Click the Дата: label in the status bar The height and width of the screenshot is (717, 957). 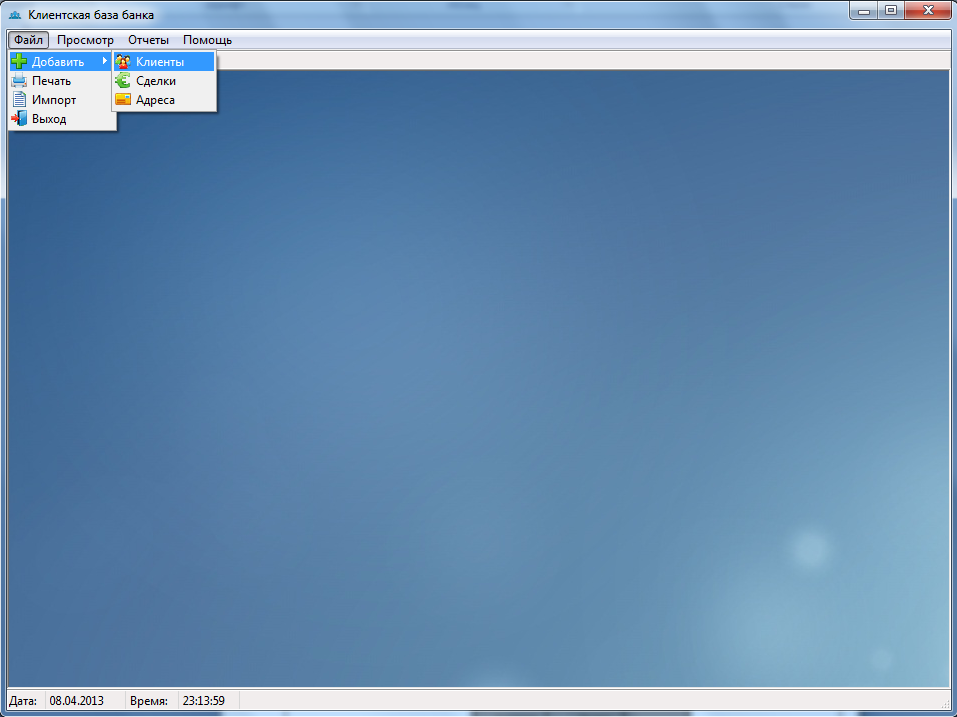tap(23, 701)
